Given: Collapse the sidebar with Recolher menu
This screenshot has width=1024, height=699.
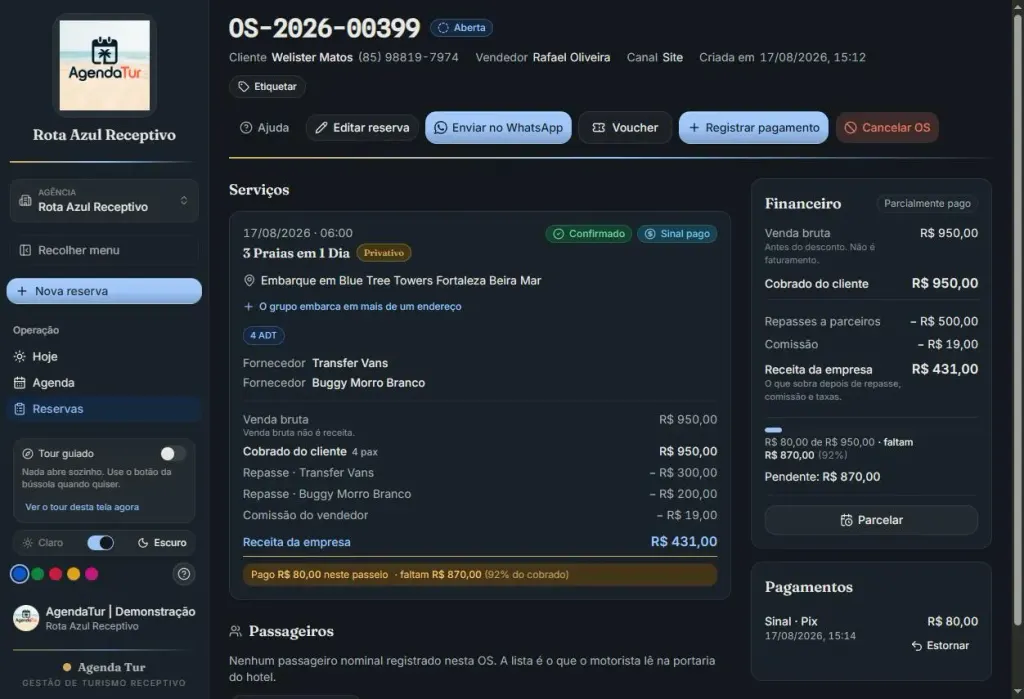Looking at the screenshot, I should (104, 250).
